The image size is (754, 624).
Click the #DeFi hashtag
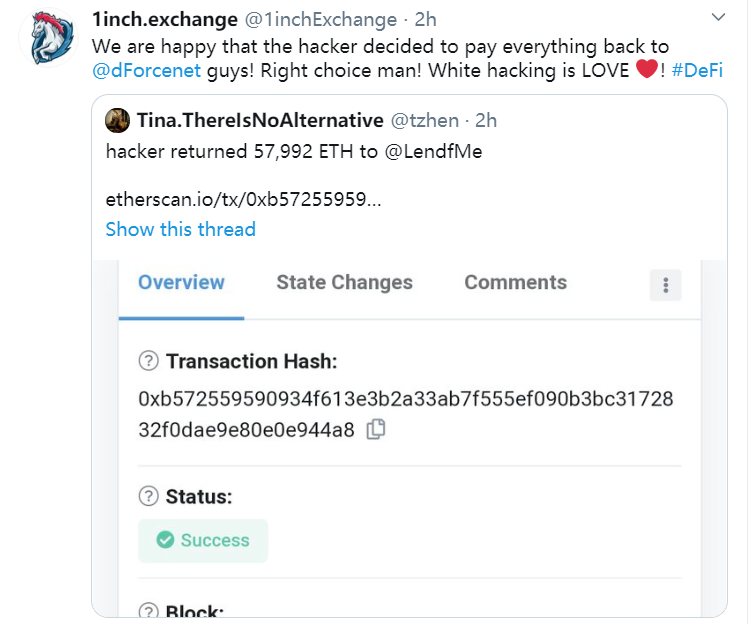[x=698, y=70]
